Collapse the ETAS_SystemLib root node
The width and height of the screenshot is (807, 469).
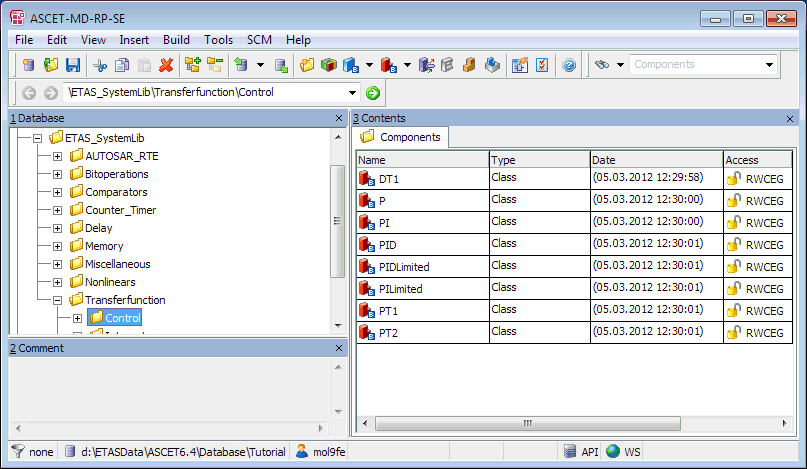tap(37, 138)
